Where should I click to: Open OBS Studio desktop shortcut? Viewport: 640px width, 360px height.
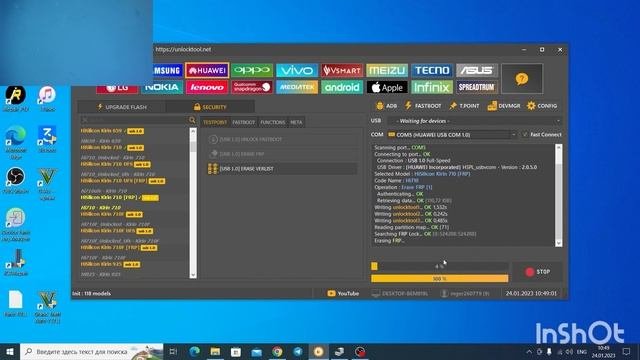(16, 181)
